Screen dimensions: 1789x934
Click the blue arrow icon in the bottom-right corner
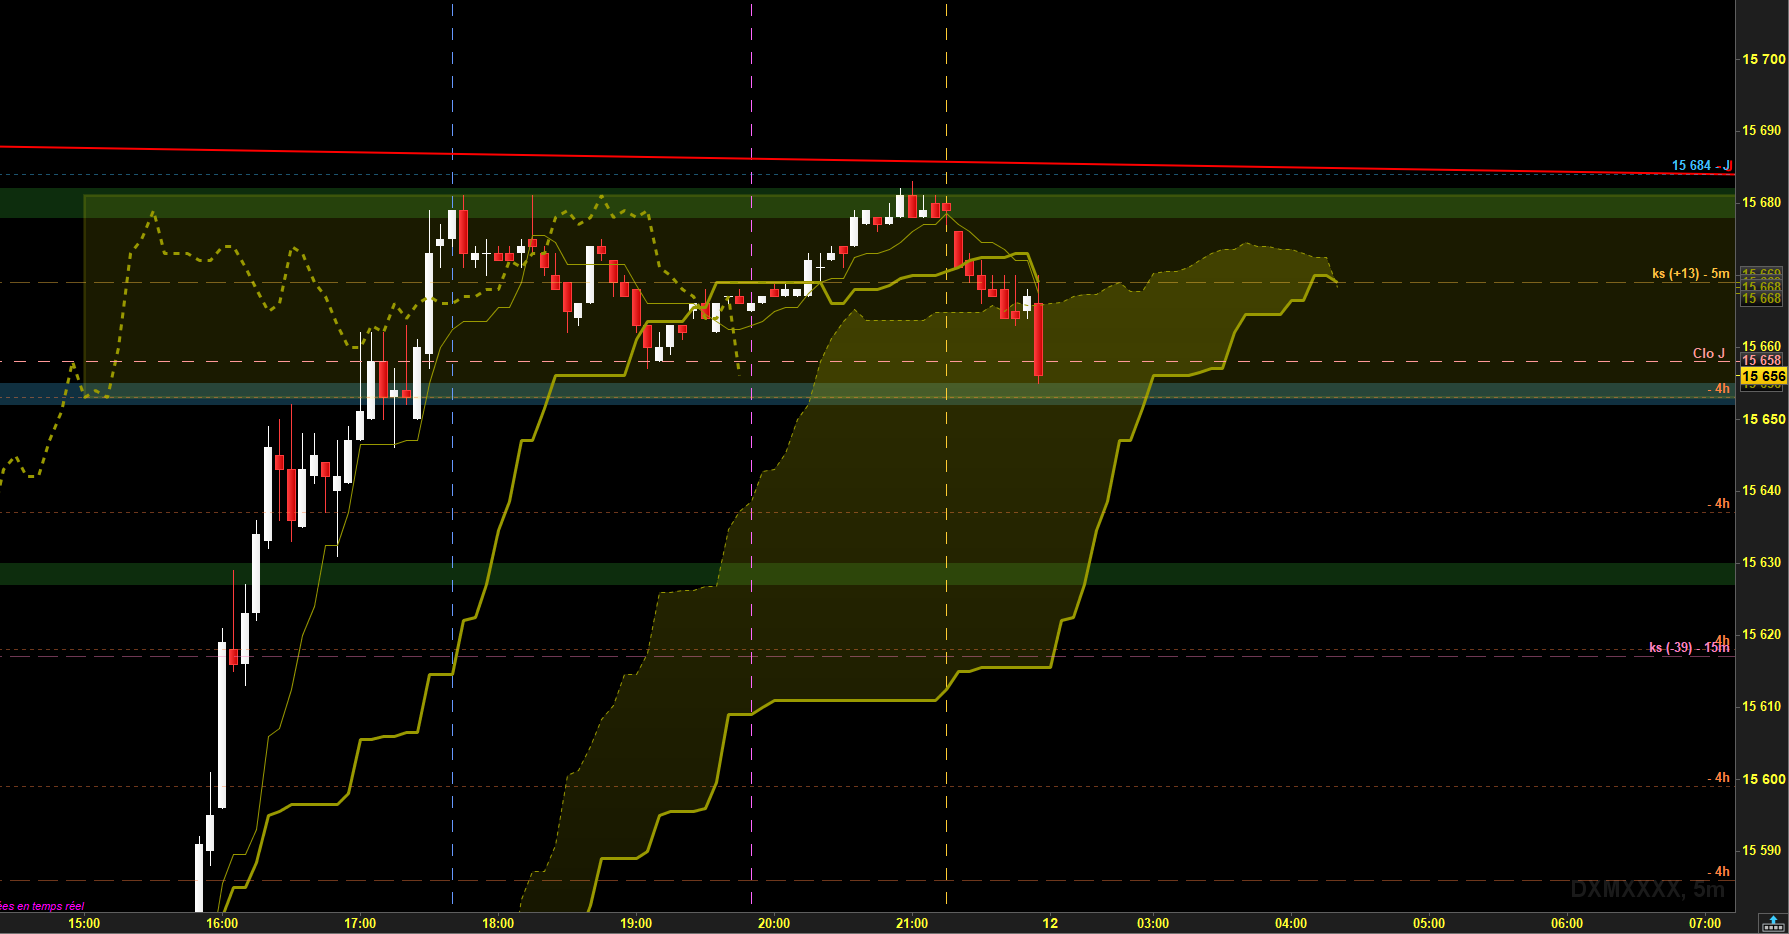tap(1773, 923)
